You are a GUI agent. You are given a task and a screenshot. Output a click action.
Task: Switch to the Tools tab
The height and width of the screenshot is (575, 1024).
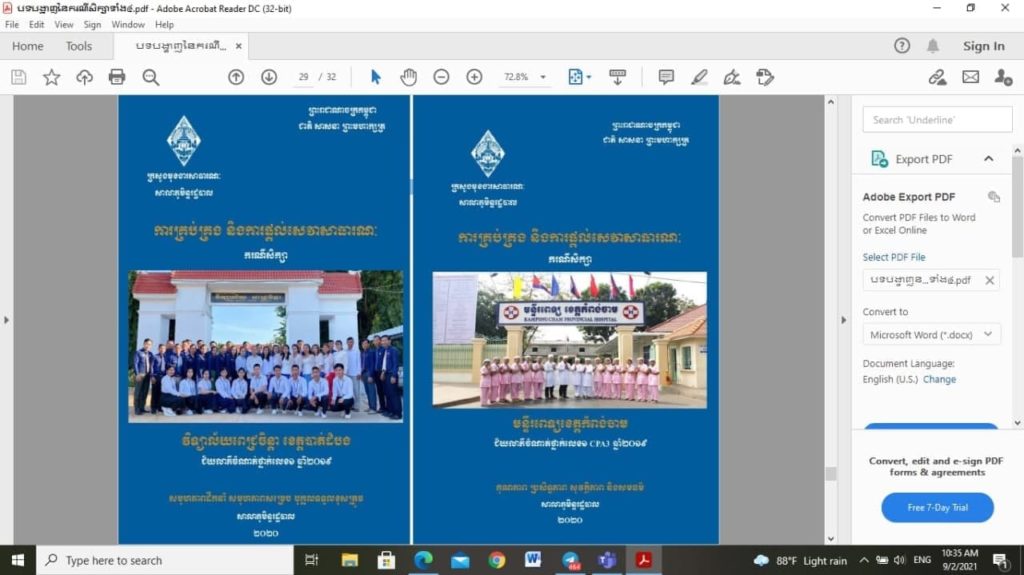(79, 46)
